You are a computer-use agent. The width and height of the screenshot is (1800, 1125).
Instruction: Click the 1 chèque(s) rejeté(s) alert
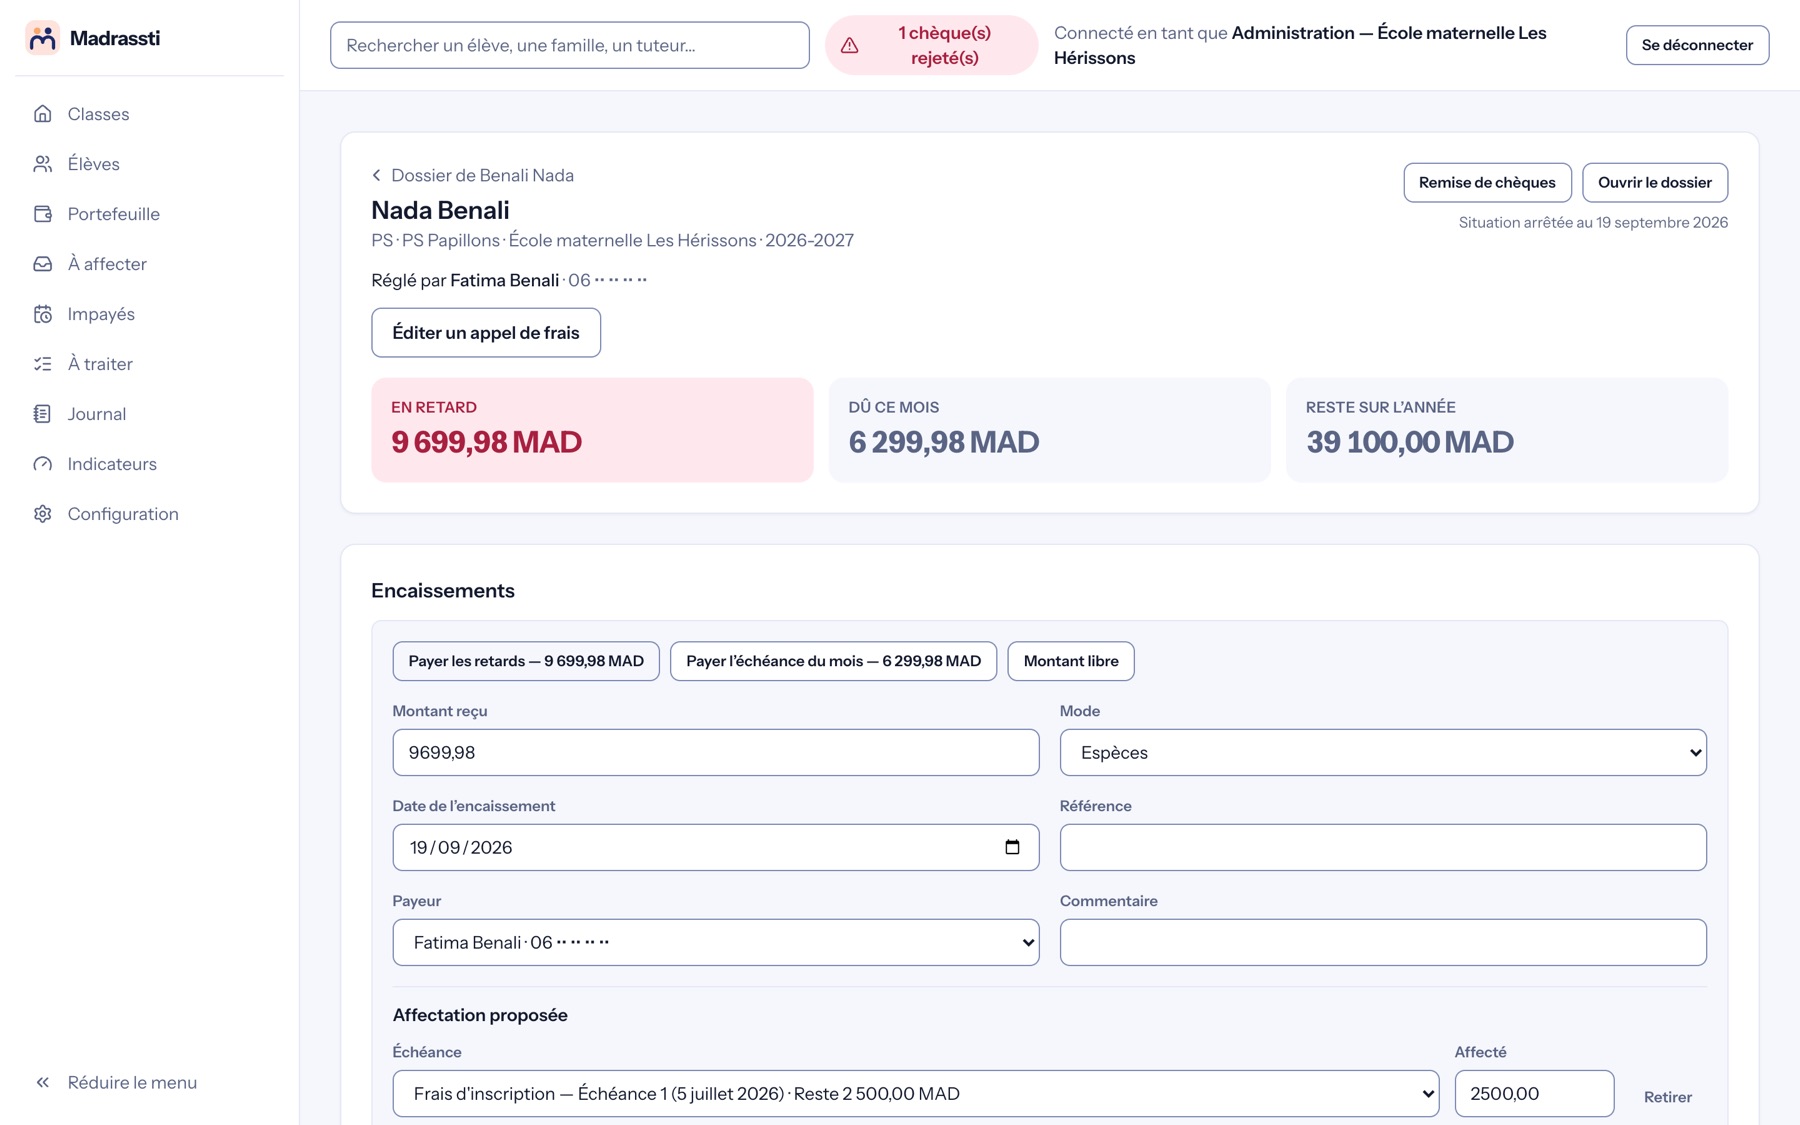coord(931,45)
